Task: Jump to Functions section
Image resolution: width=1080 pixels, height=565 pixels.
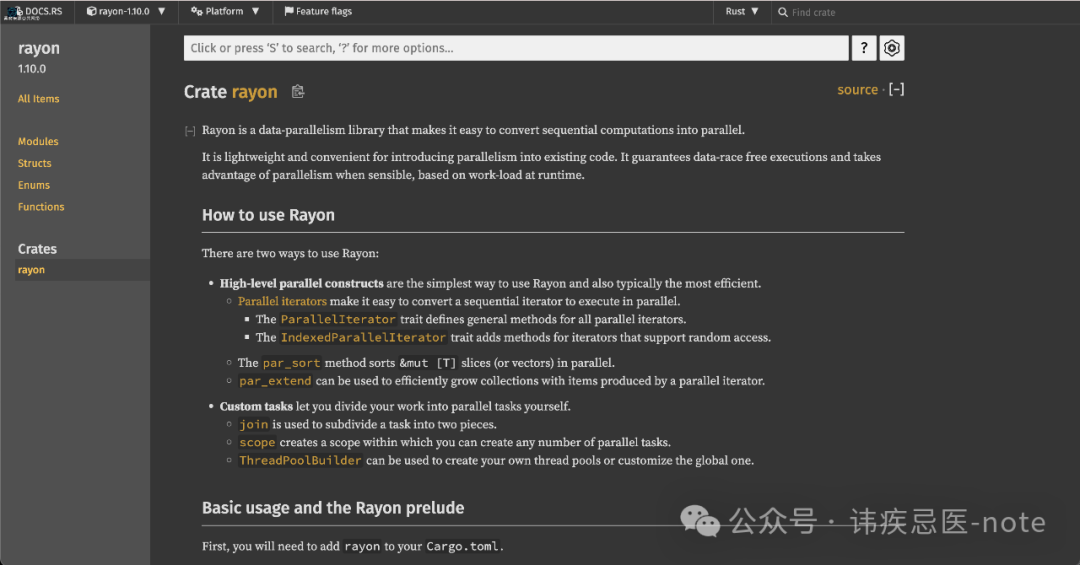Action: point(41,207)
